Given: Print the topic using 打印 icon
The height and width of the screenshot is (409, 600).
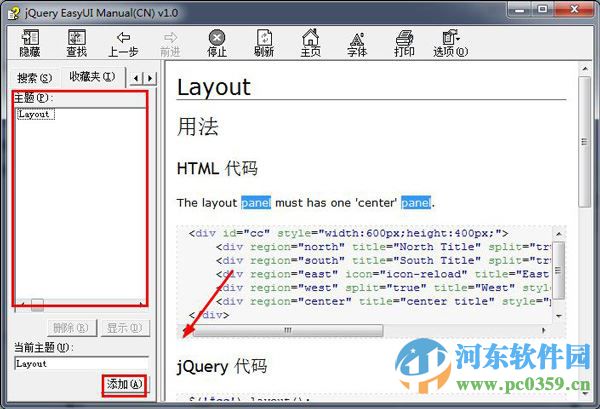Looking at the screenshot, I should [x=404, y=43].
